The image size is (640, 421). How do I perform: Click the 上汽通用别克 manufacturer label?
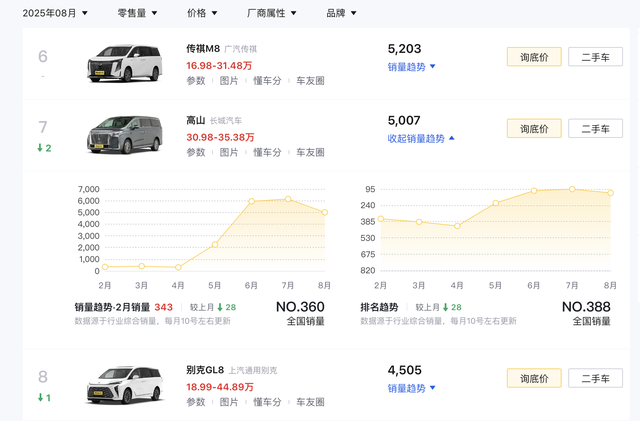[x=253, y=370]
